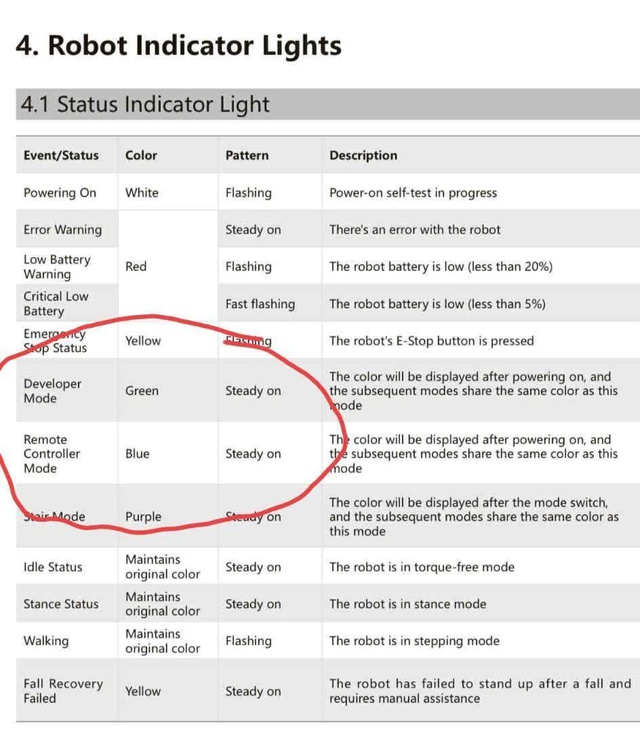
Task: Select the "Powering On" event cell
Action: point(60,193)
